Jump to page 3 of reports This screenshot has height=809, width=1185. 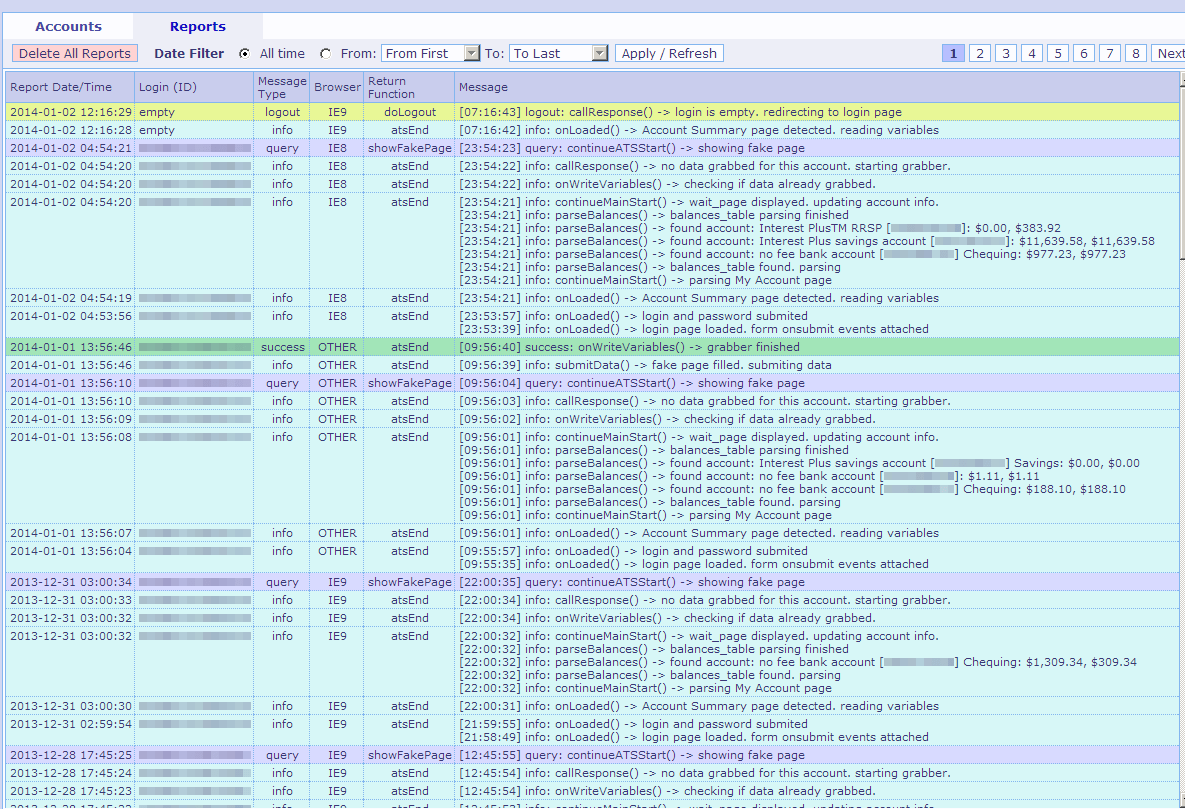click(x=1006, y=54)
